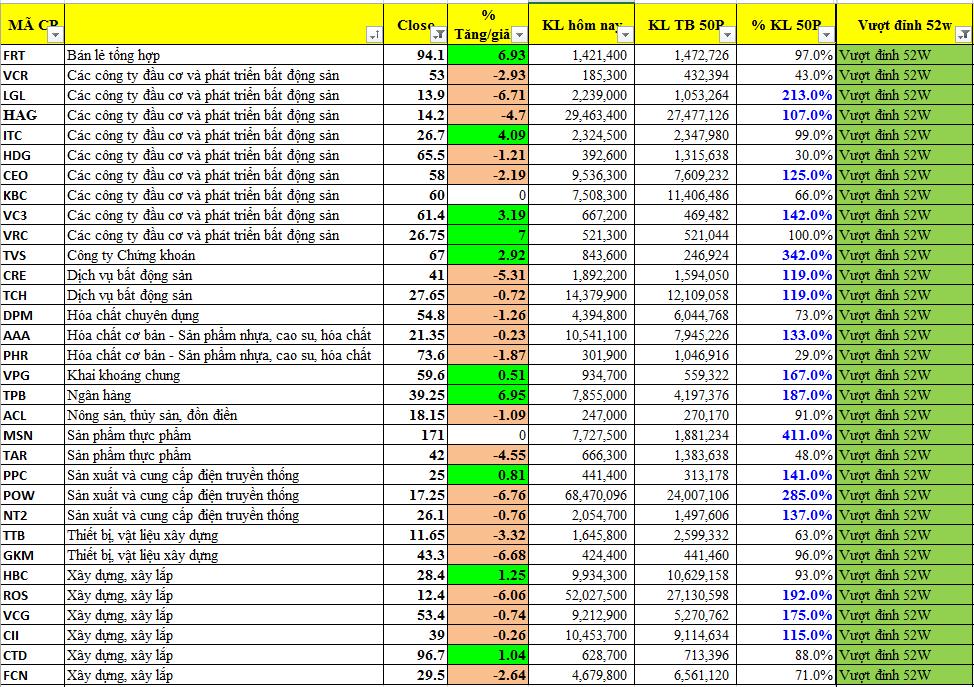
Task: Open the % KL 50P filter dropdown
Action: (826, 35)
